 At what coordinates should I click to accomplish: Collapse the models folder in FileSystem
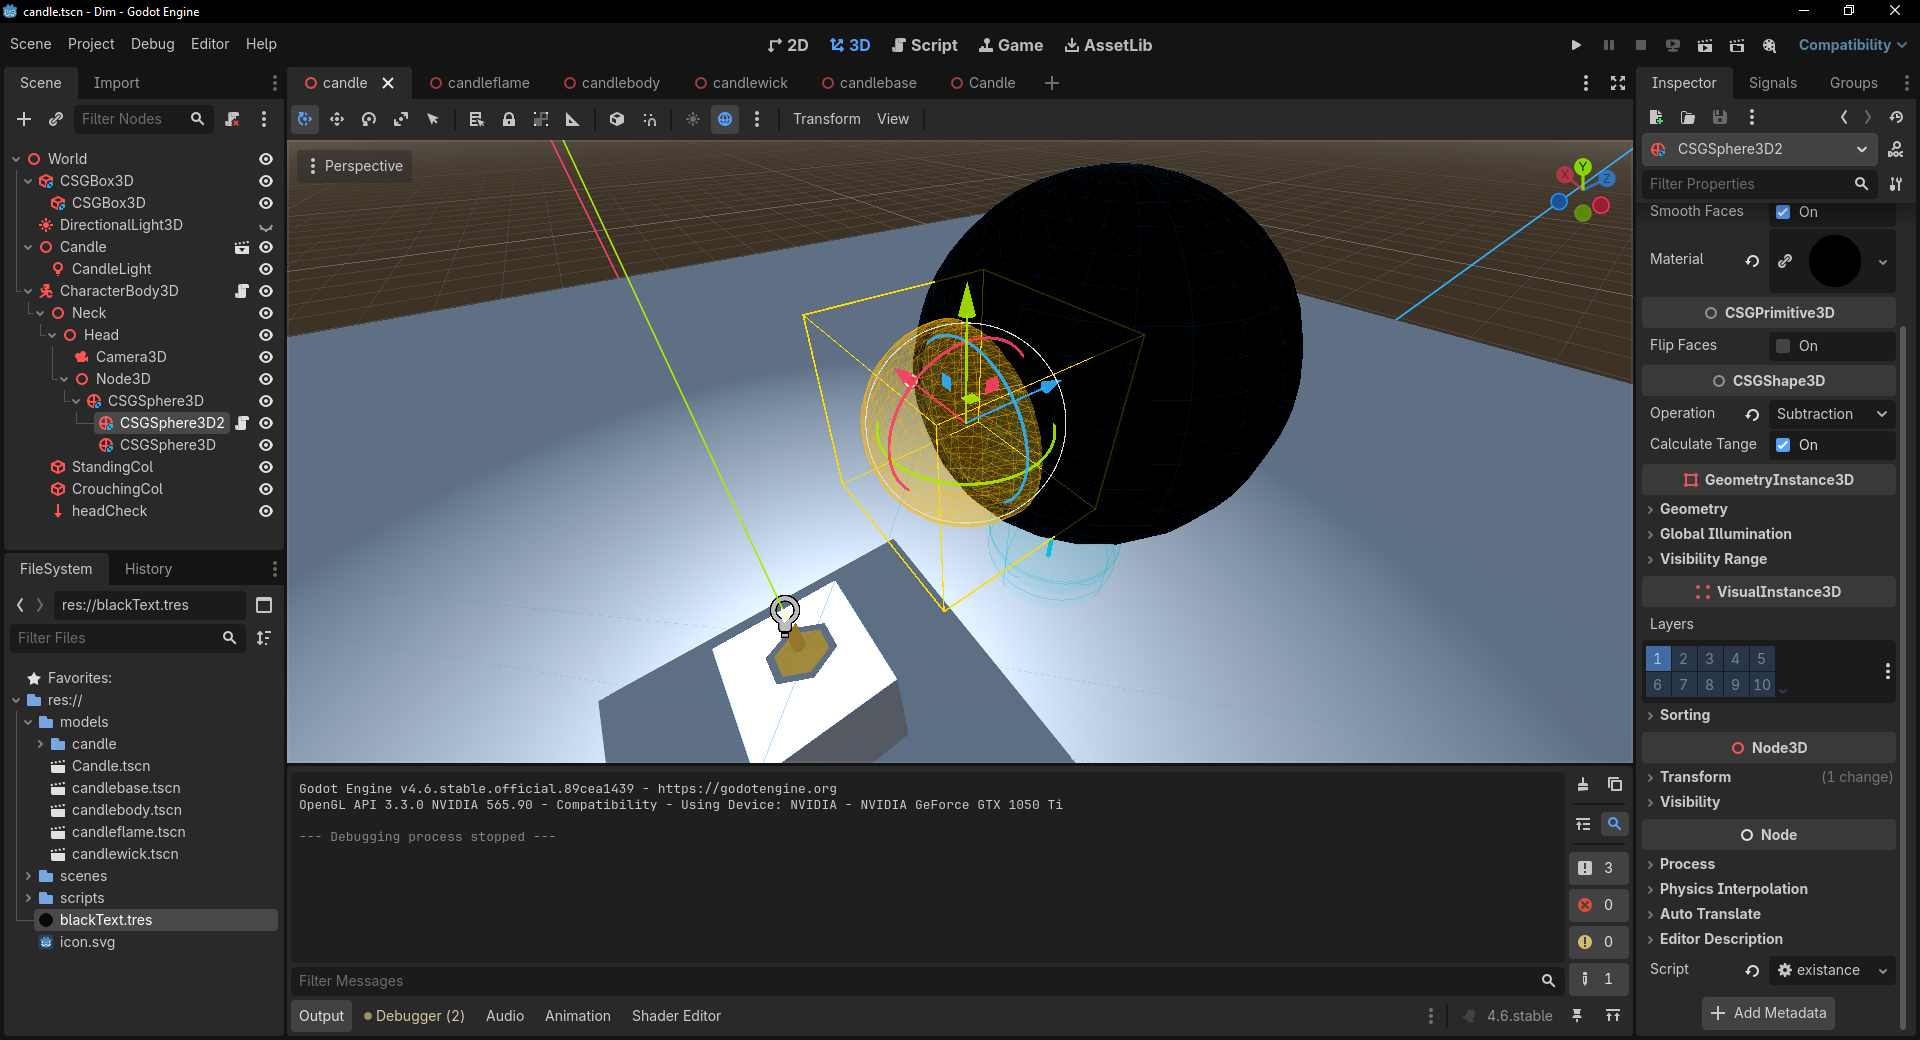29,722
